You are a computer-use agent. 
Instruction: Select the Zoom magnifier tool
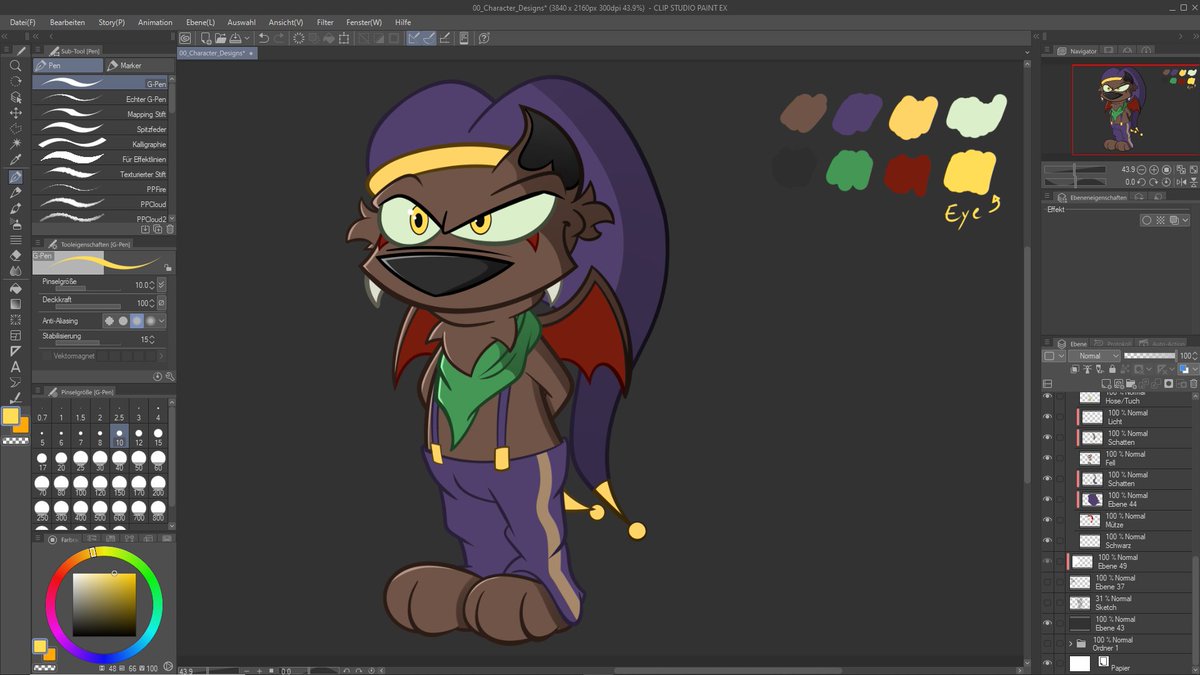pos(15,65)
